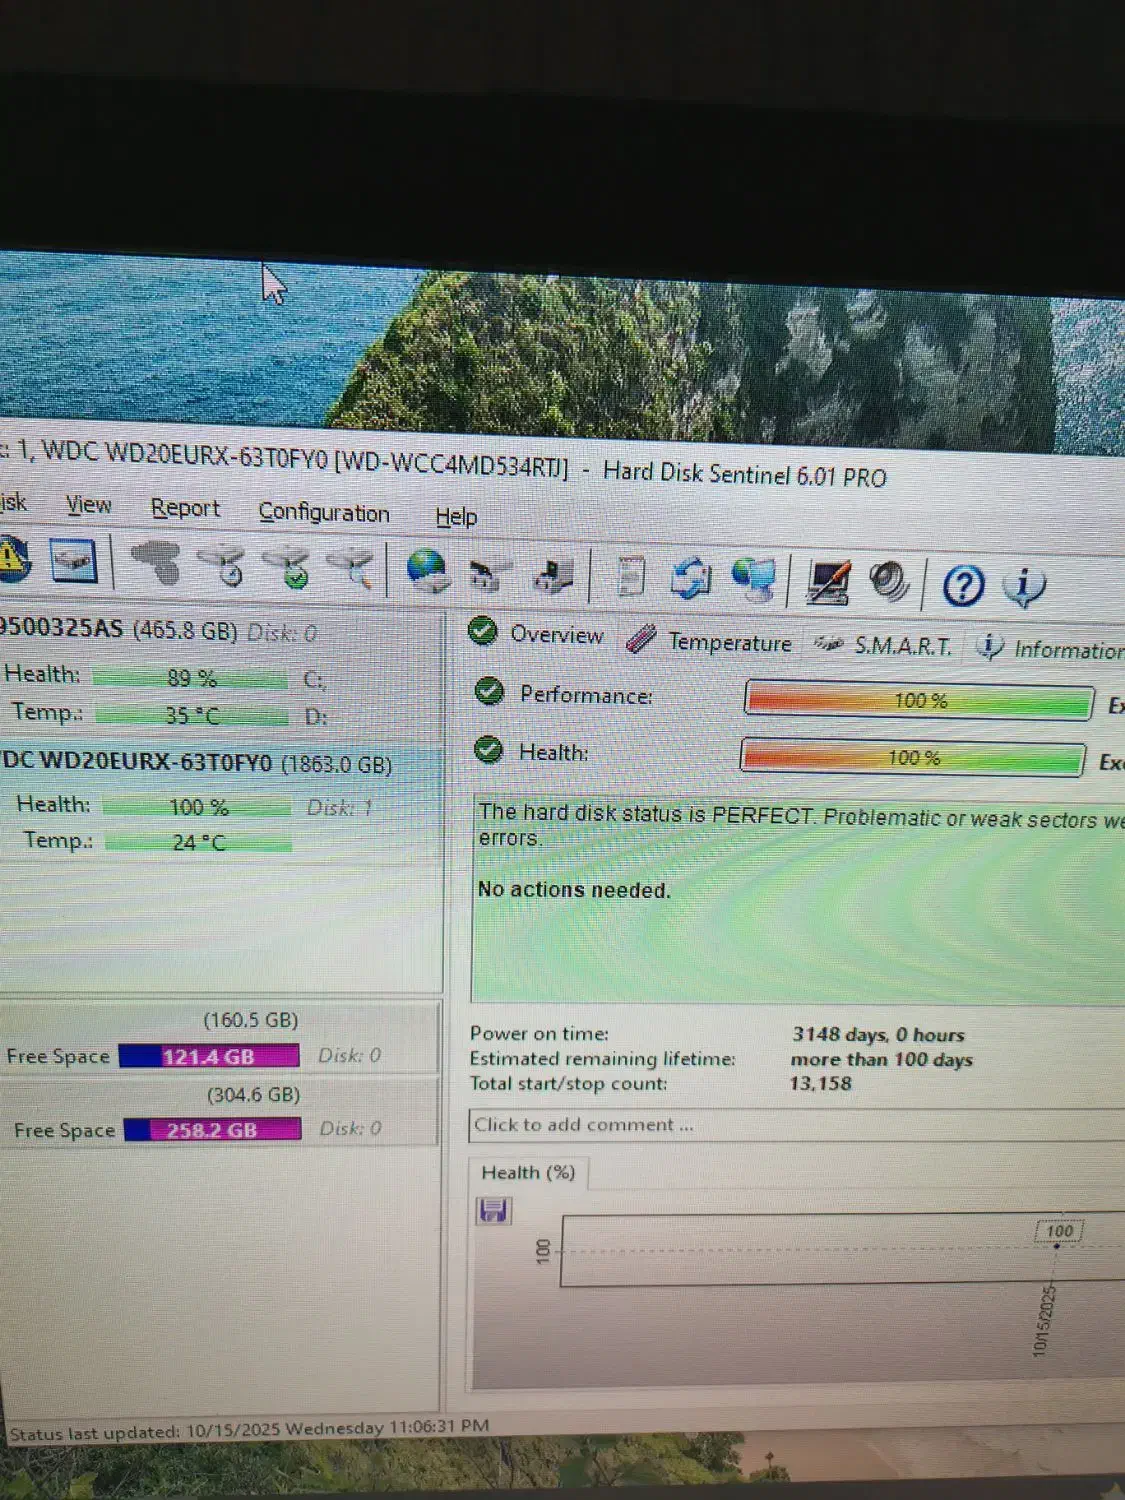Click the blue question mark Help icon

click(x=963, y=585)
